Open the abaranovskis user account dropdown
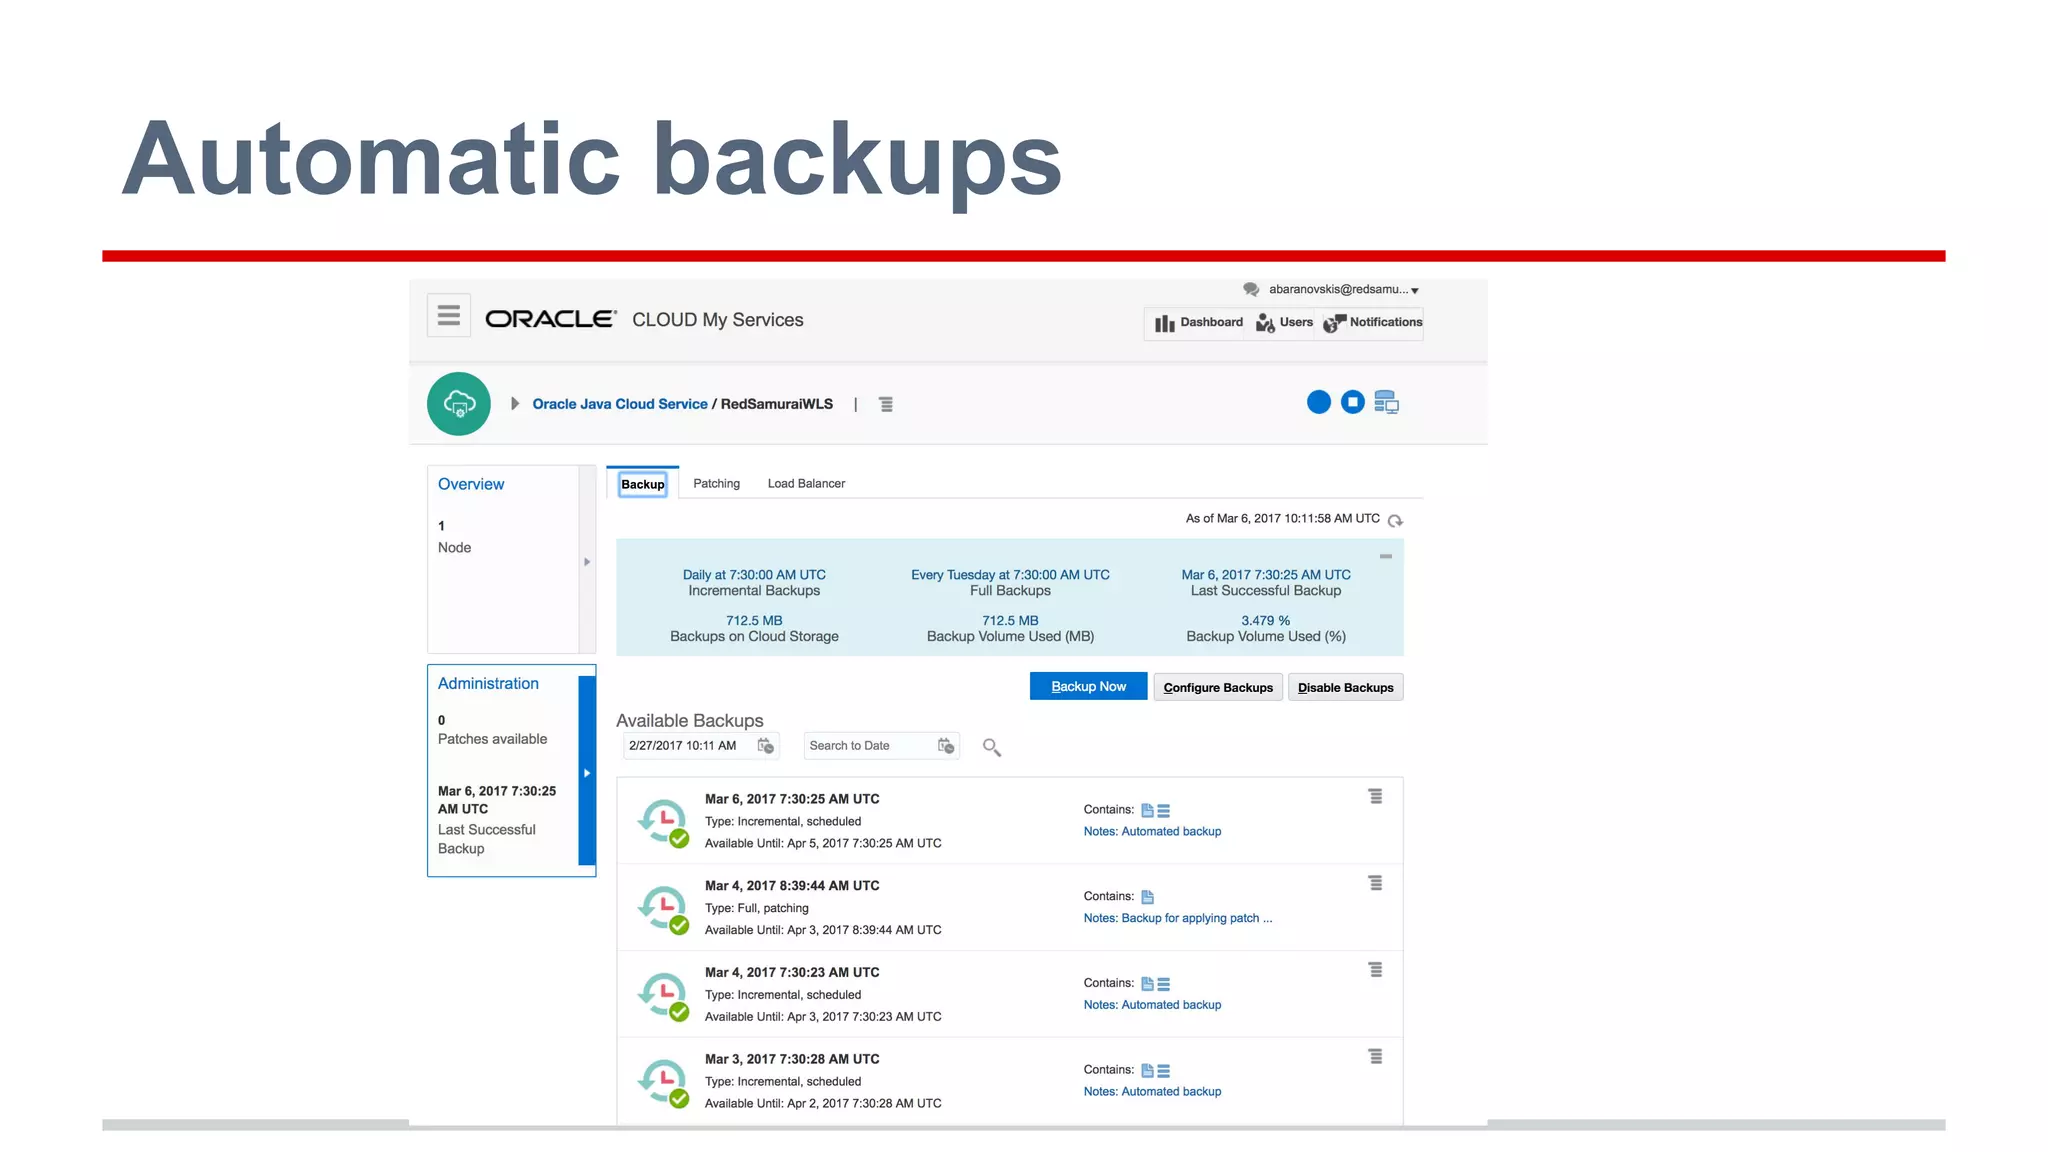The height and width of the screenshot is (1152, 2048). tap(1343, 289)
